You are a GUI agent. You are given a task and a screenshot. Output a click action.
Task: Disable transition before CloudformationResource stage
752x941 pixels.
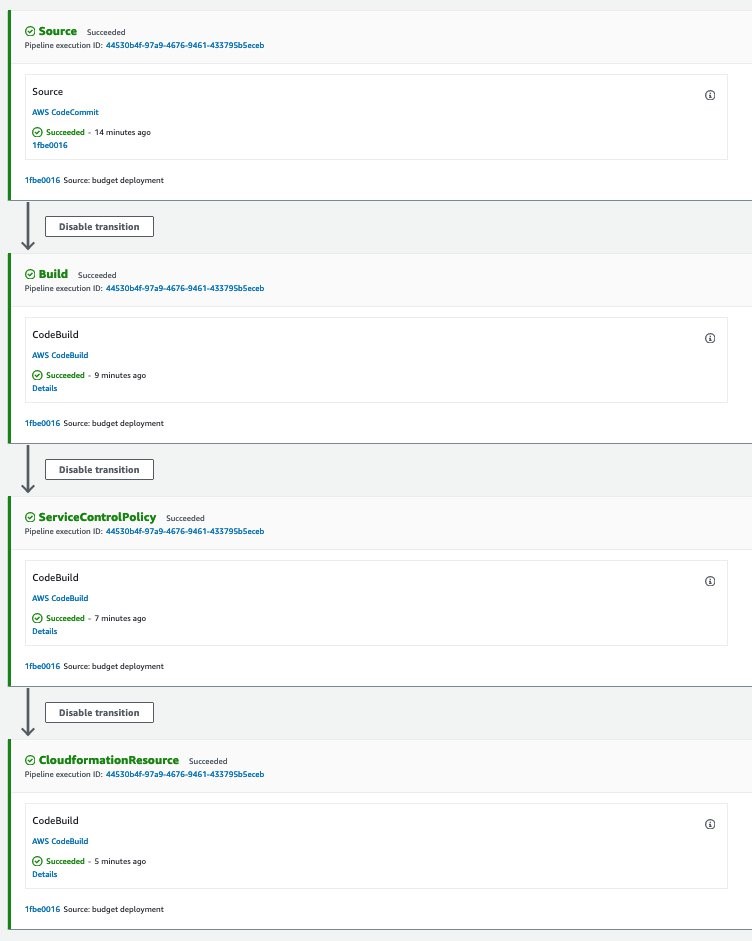[x=99, y=712]
